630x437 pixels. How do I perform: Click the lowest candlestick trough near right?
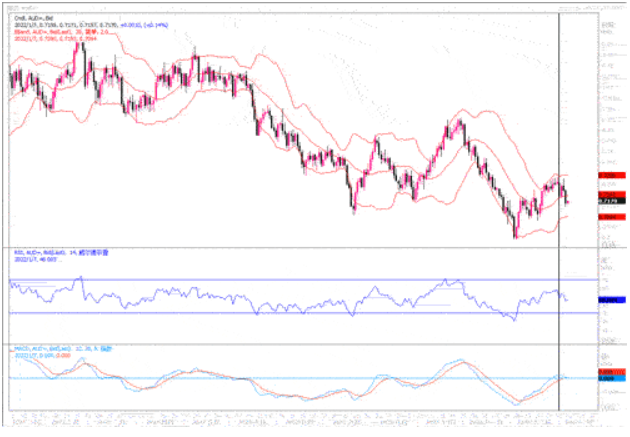[x=515, y=236]
